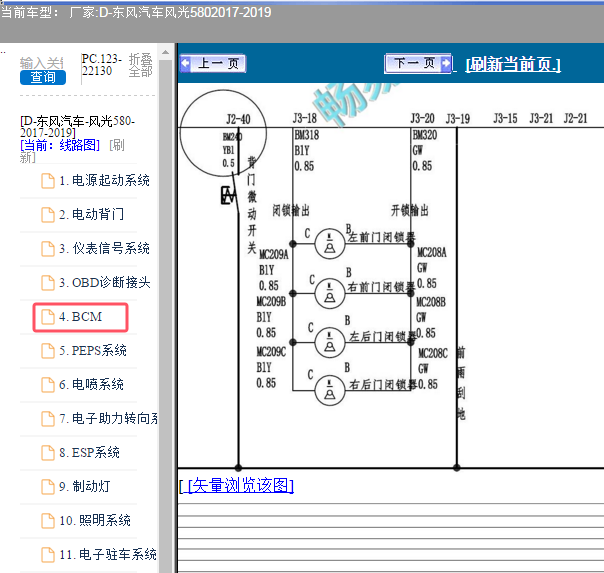Click document icon beside 电子助力转向

[x=48, y=419]
